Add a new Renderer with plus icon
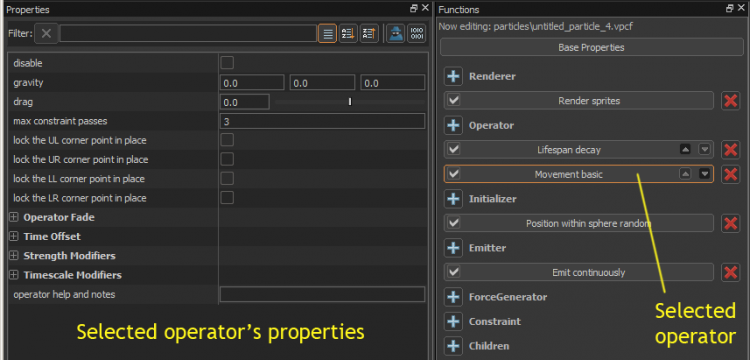Viewport: 750px width, 360px height. point(453,76)
